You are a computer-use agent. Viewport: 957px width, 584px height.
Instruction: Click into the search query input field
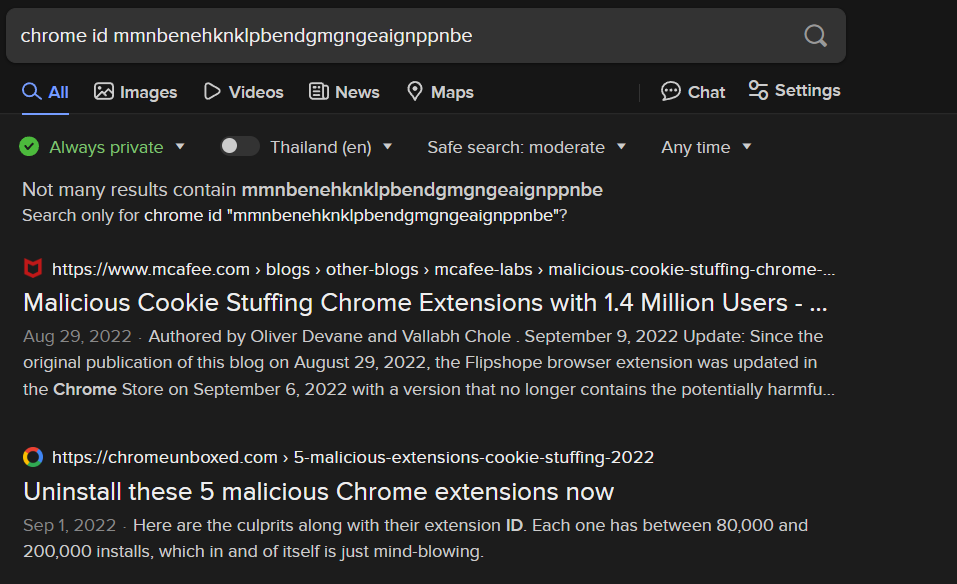[400, 36]
